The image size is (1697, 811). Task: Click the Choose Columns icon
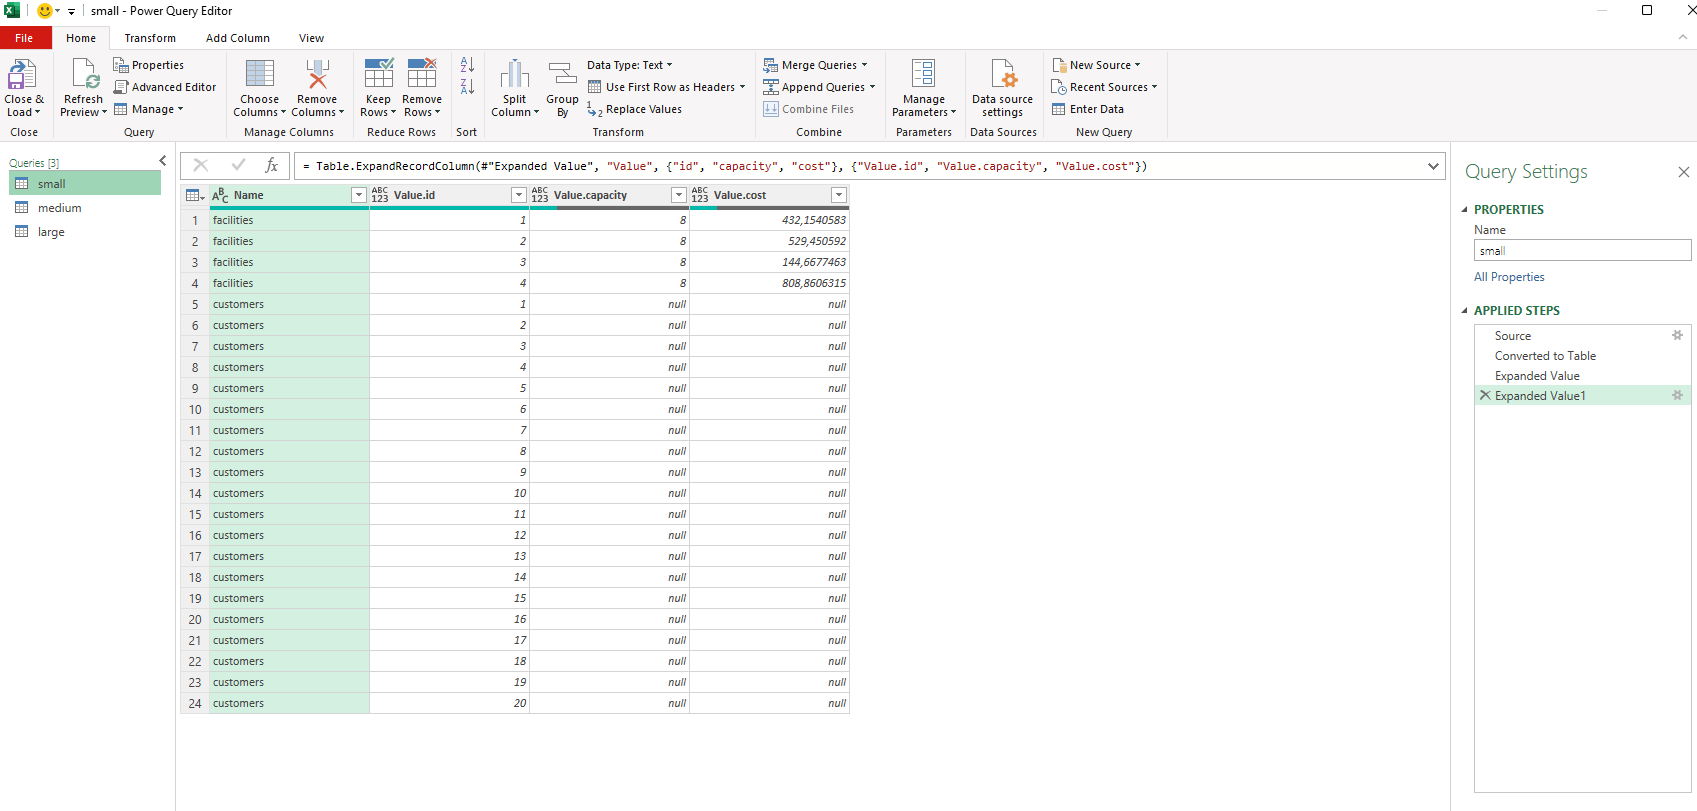260,74
